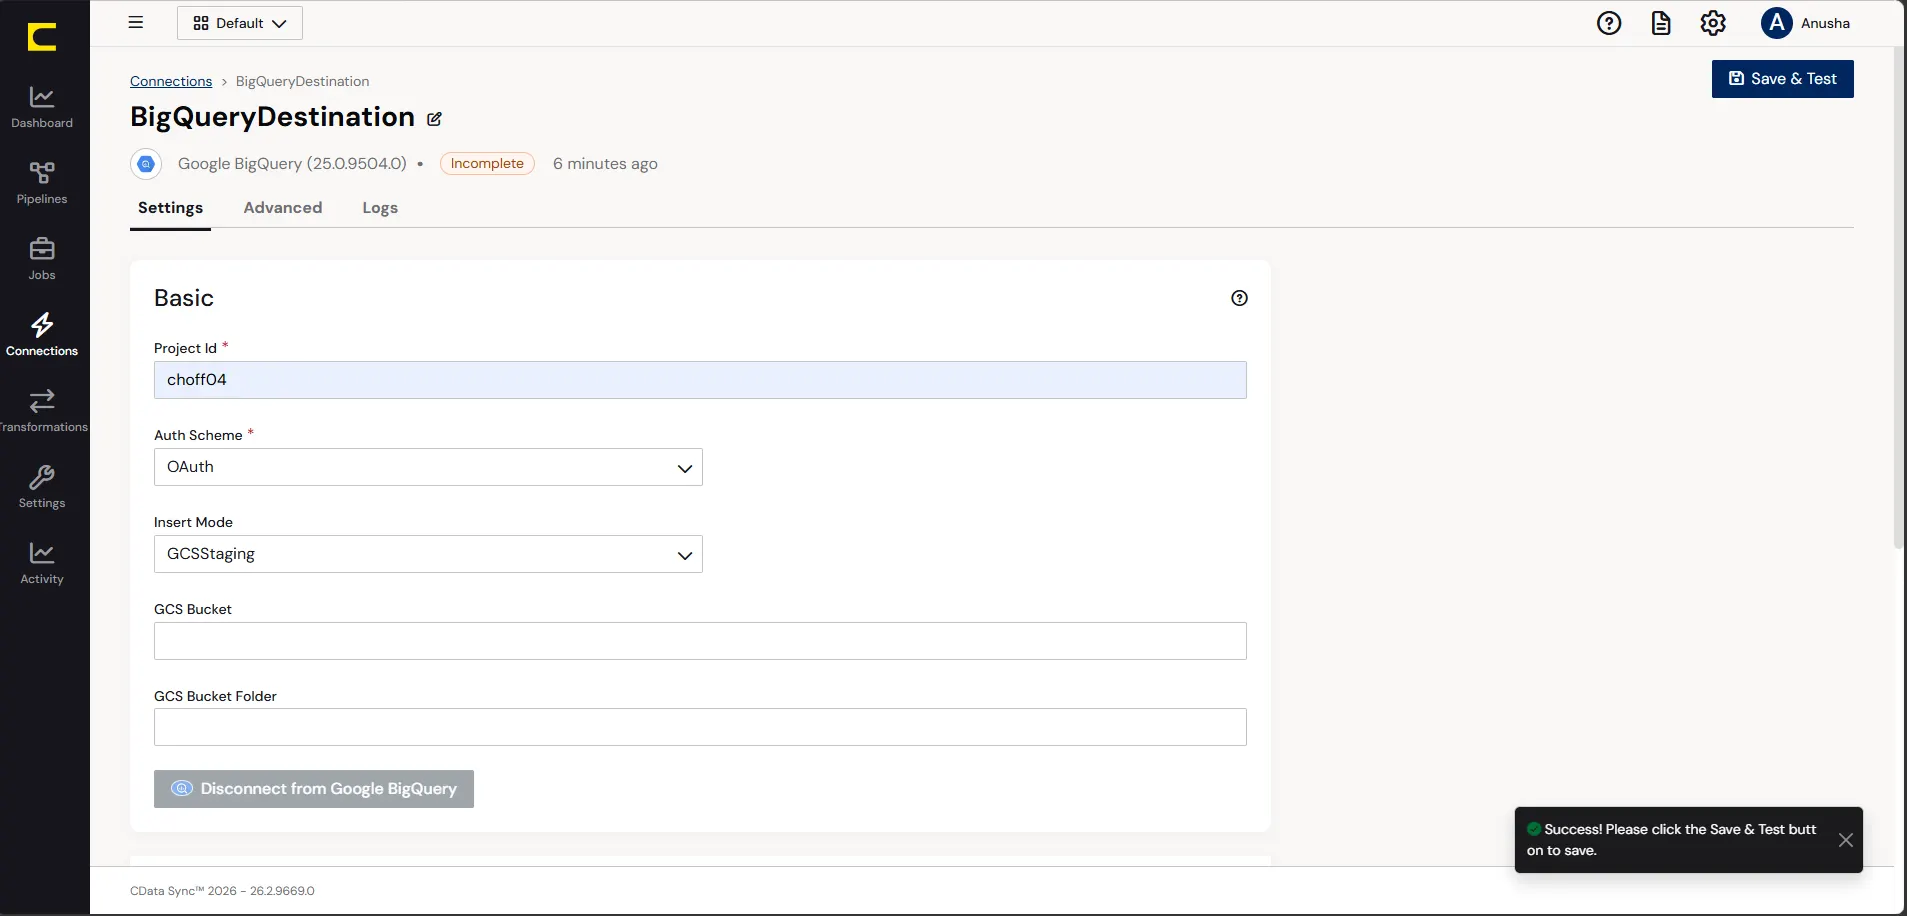Select Connections in the sidebar

(x=42, y=336)
